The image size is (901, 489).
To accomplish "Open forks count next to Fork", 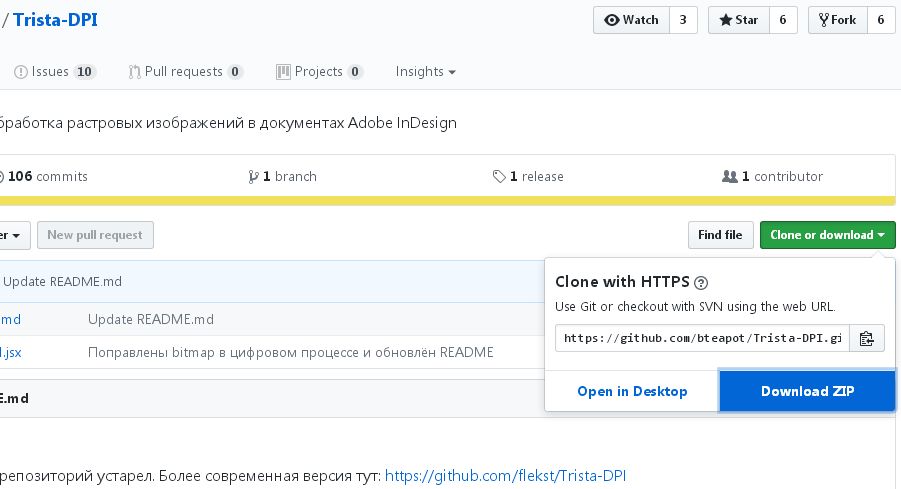I will click(x=881, y=20).
